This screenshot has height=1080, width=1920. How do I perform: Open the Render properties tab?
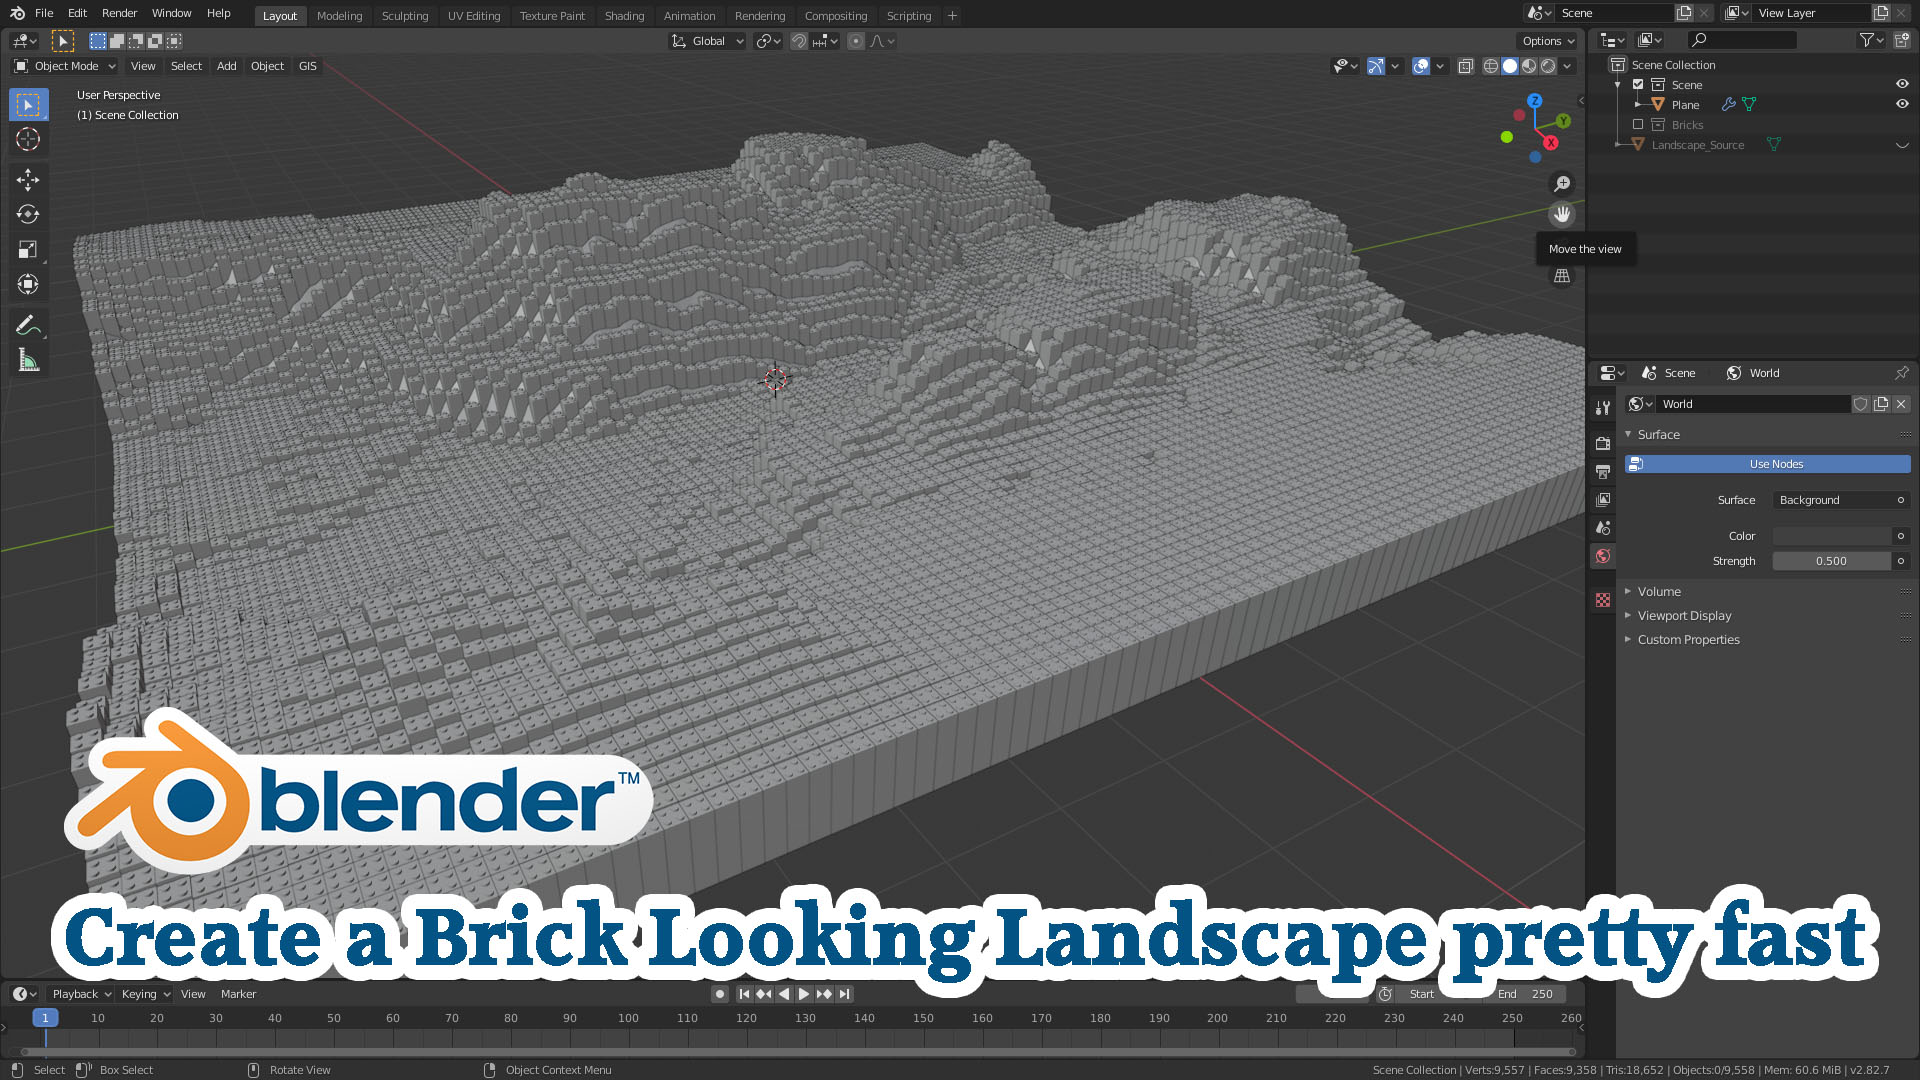[1603, 443]
